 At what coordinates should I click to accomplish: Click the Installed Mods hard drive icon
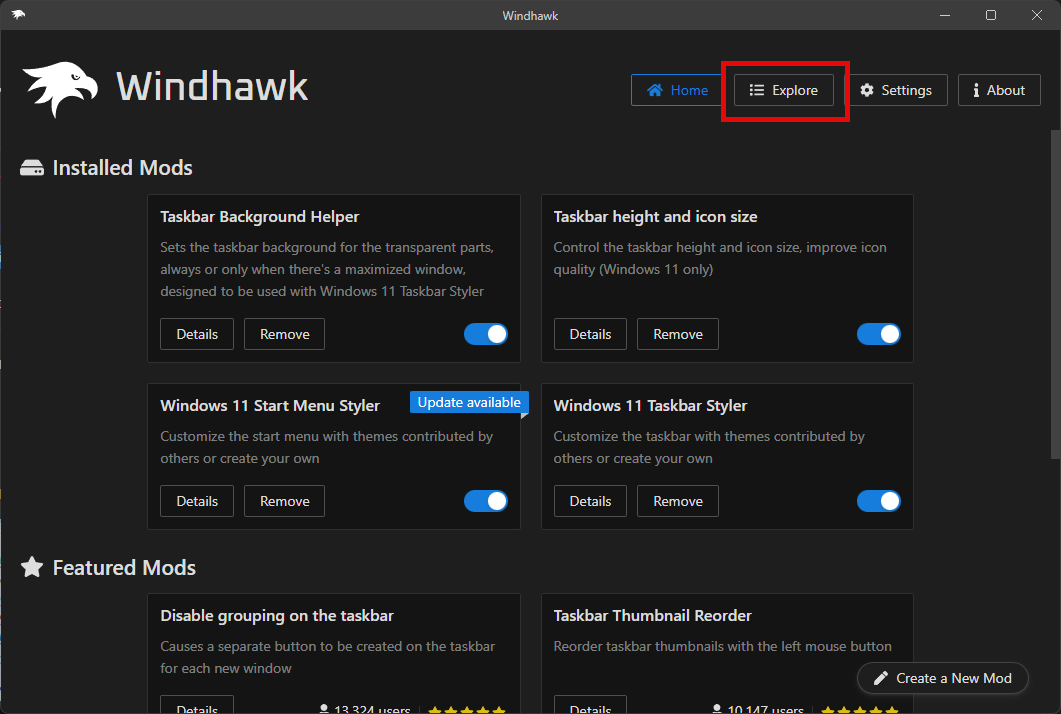coord(32,167)
